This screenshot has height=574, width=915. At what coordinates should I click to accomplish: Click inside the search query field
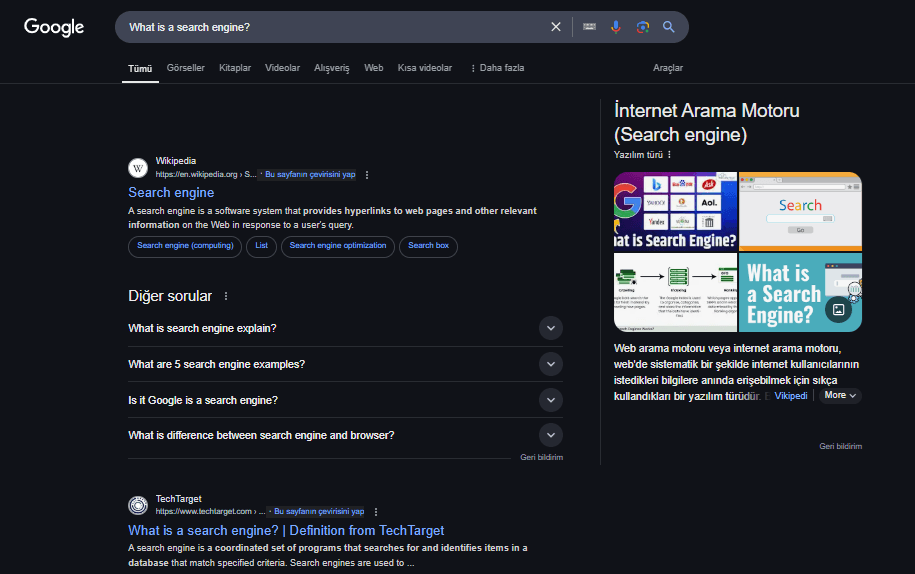330,27
